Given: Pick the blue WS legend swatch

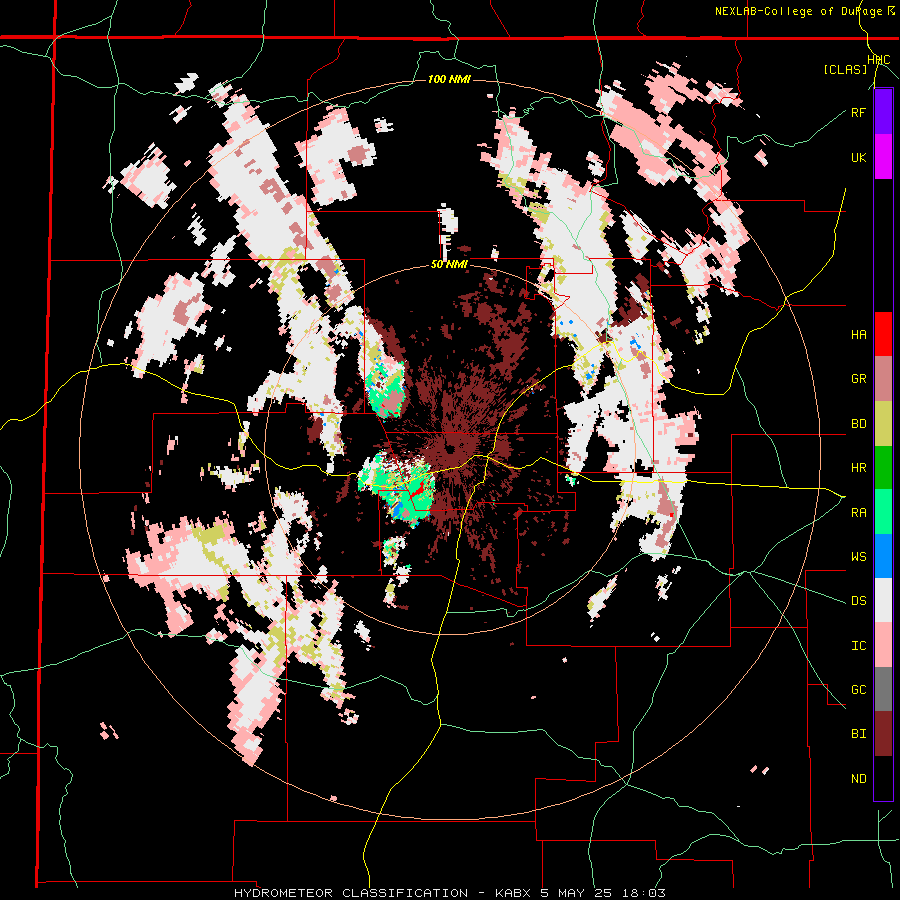Looking at the screenshot, I should pos(883,556).
